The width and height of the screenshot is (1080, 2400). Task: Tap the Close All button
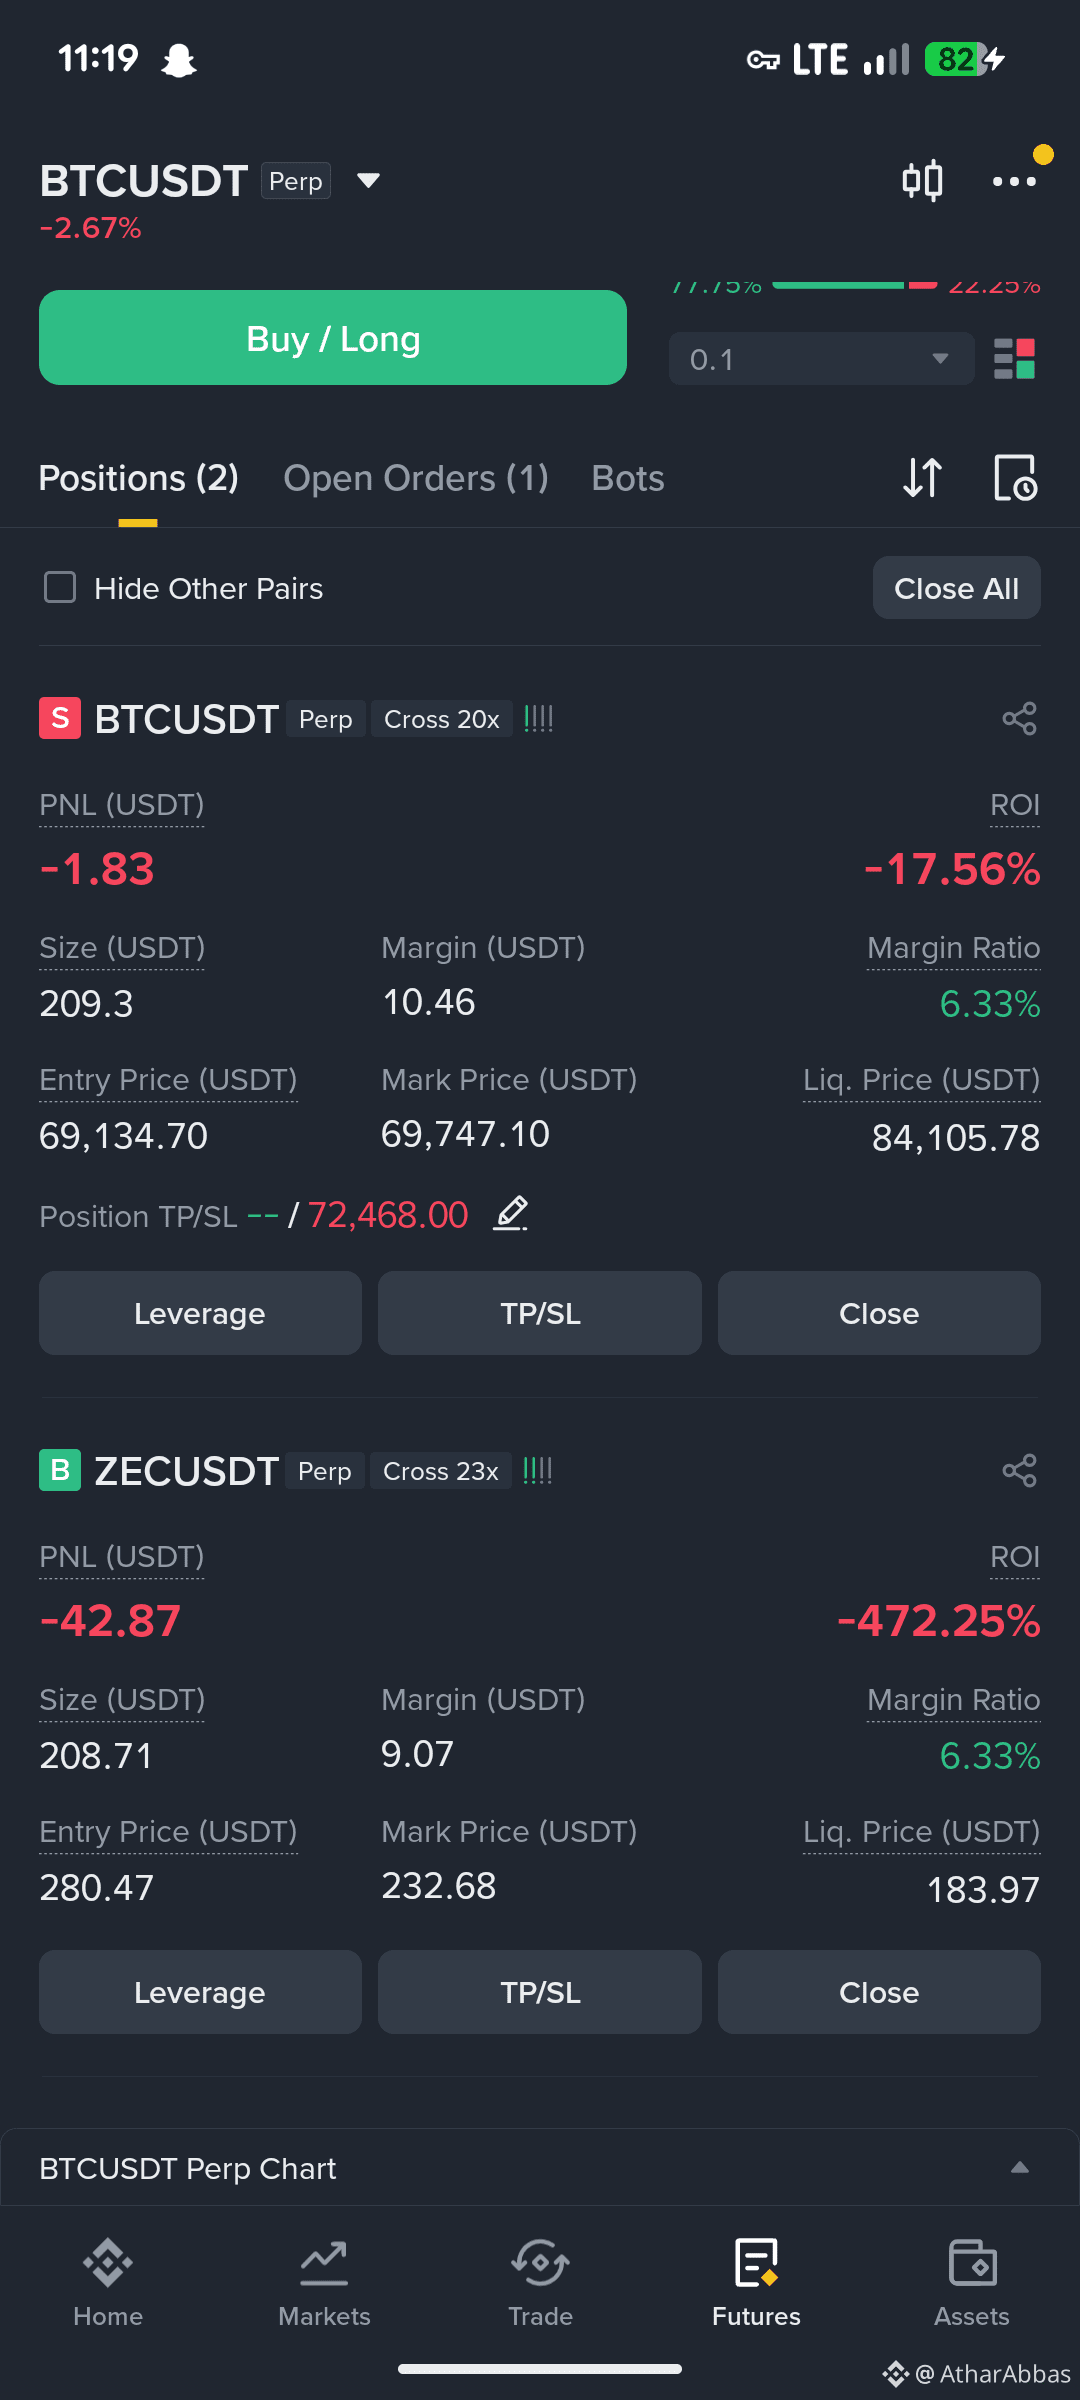pos(957,588)
